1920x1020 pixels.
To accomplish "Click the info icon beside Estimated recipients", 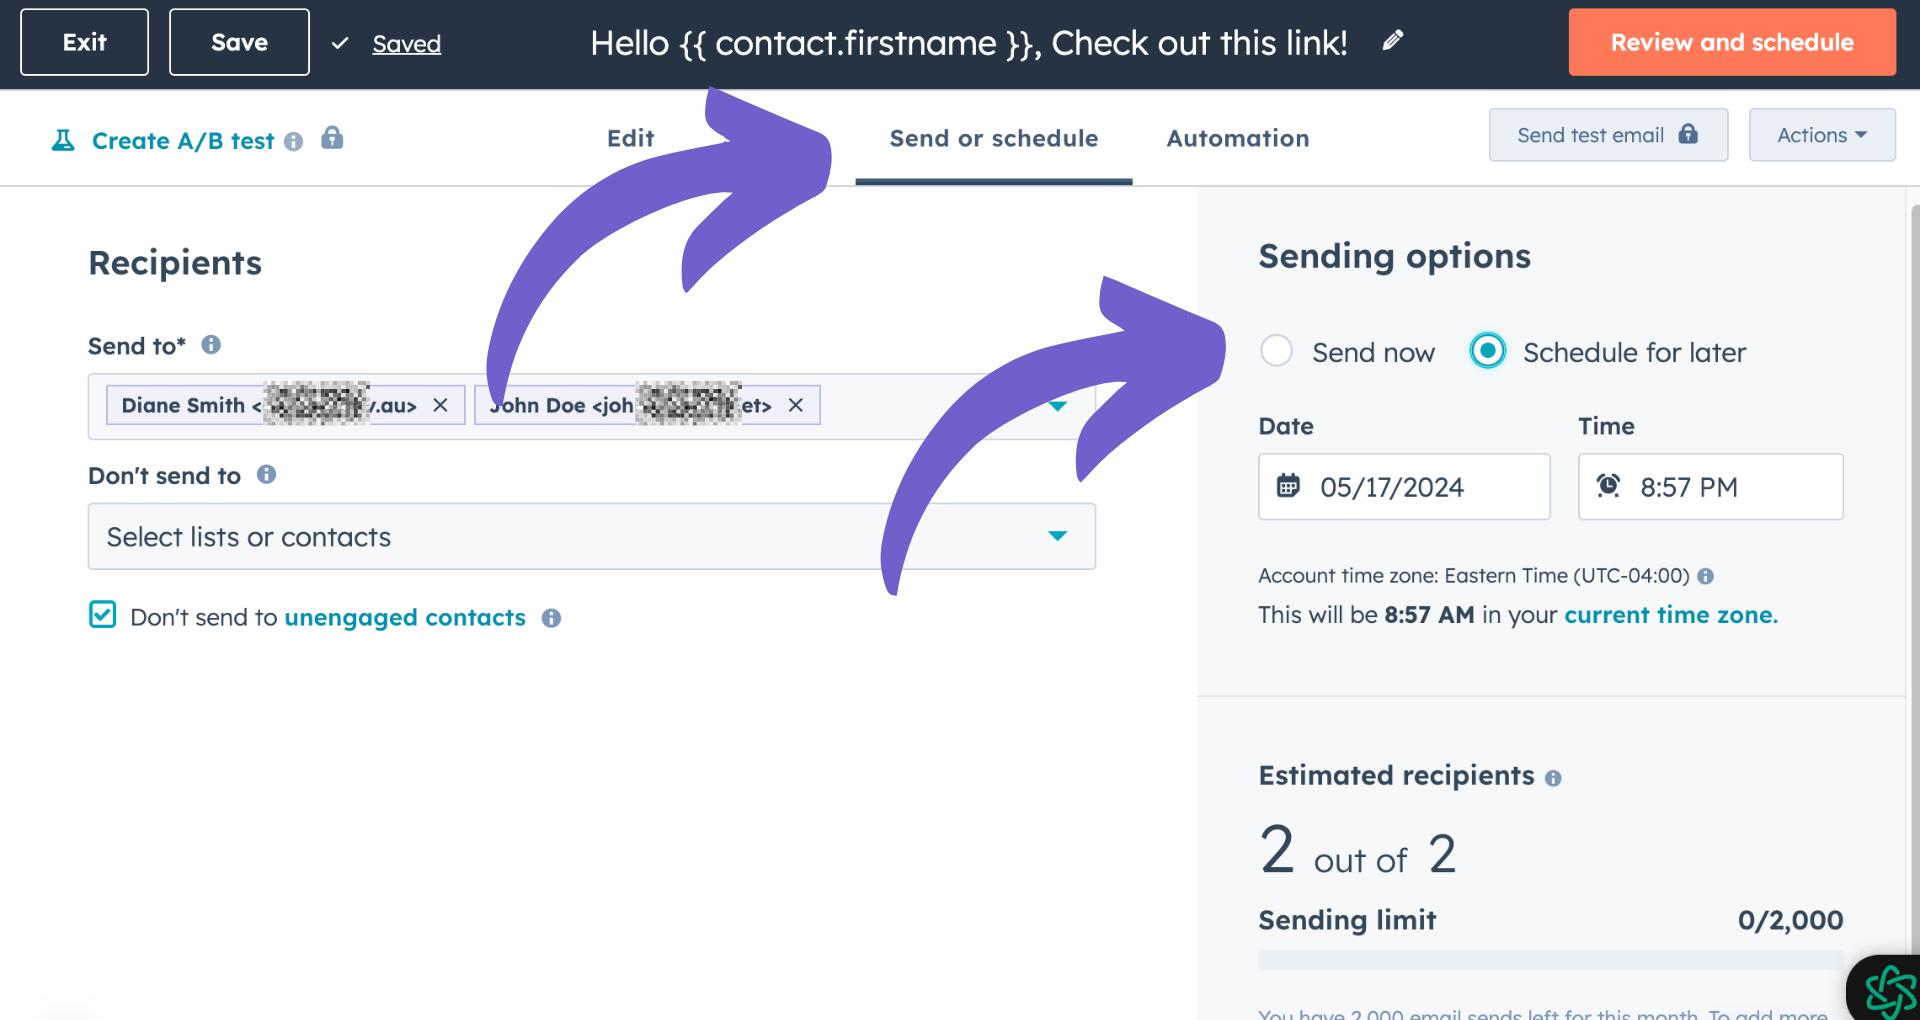I will [x=1553, y=777].
